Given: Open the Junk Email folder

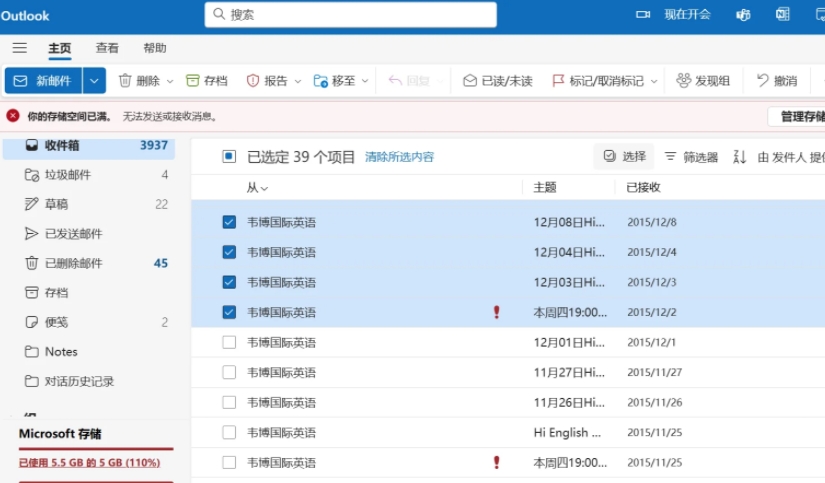Looking at the screenshot, I should (88, 175).
